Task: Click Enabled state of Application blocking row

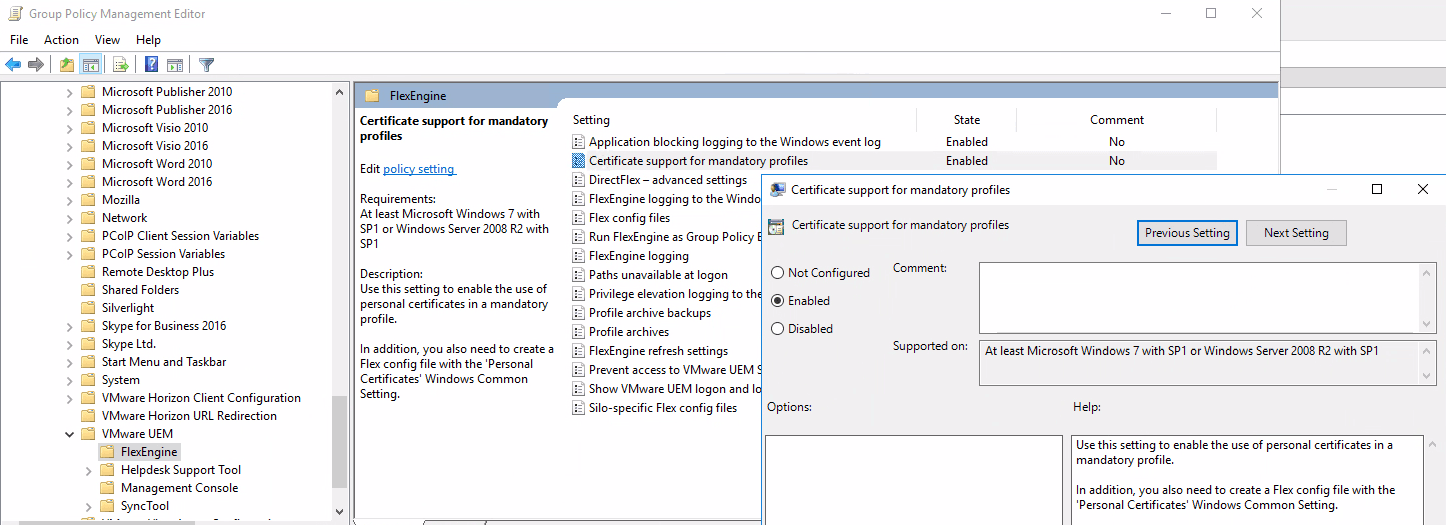Action: pos(966,142)
